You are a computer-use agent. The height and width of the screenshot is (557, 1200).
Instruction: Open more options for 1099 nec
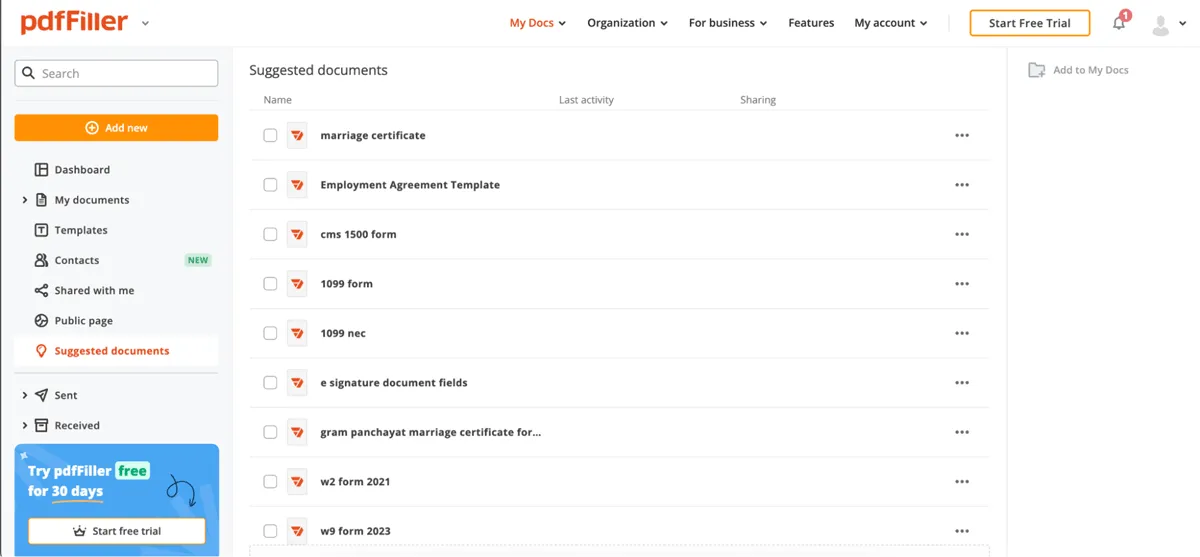tap(962, 333)
